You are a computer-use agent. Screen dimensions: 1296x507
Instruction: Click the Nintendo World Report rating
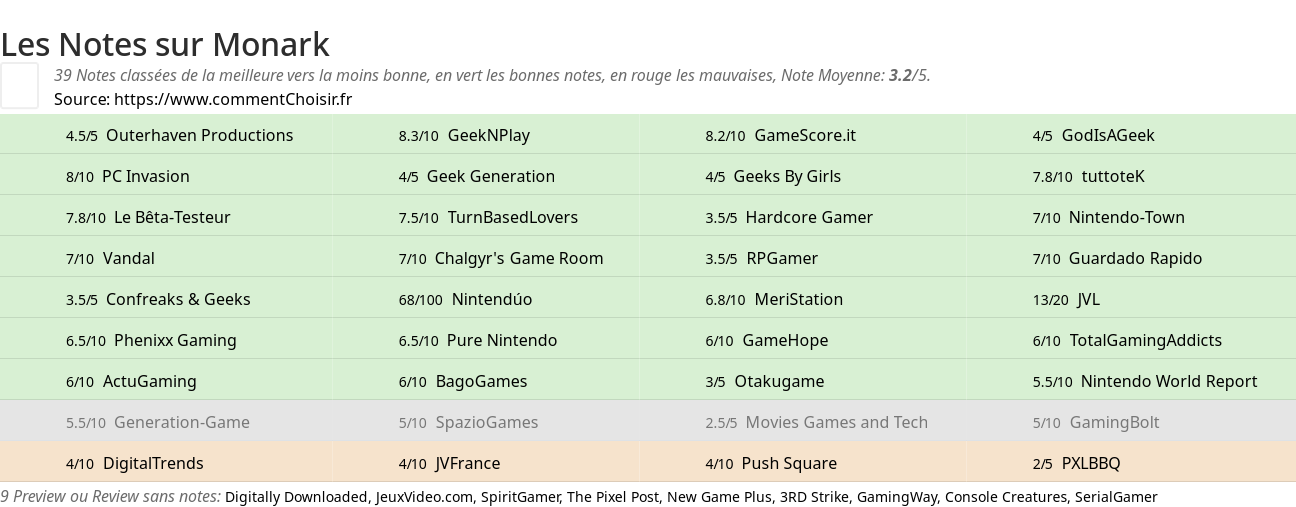pyautogui.click(x=1145, y=381)
